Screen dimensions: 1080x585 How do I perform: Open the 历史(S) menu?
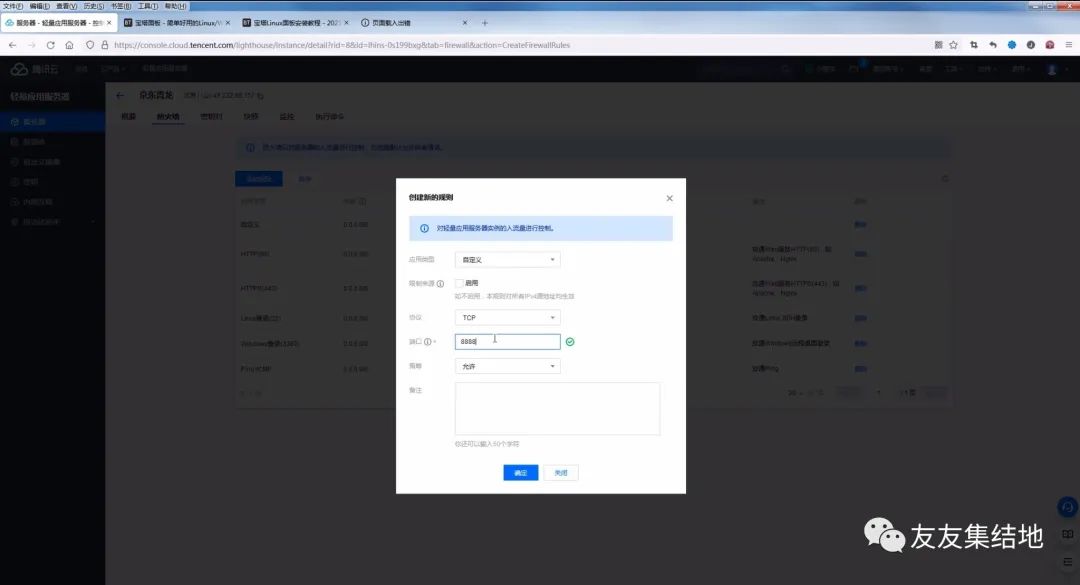(94, 6)
